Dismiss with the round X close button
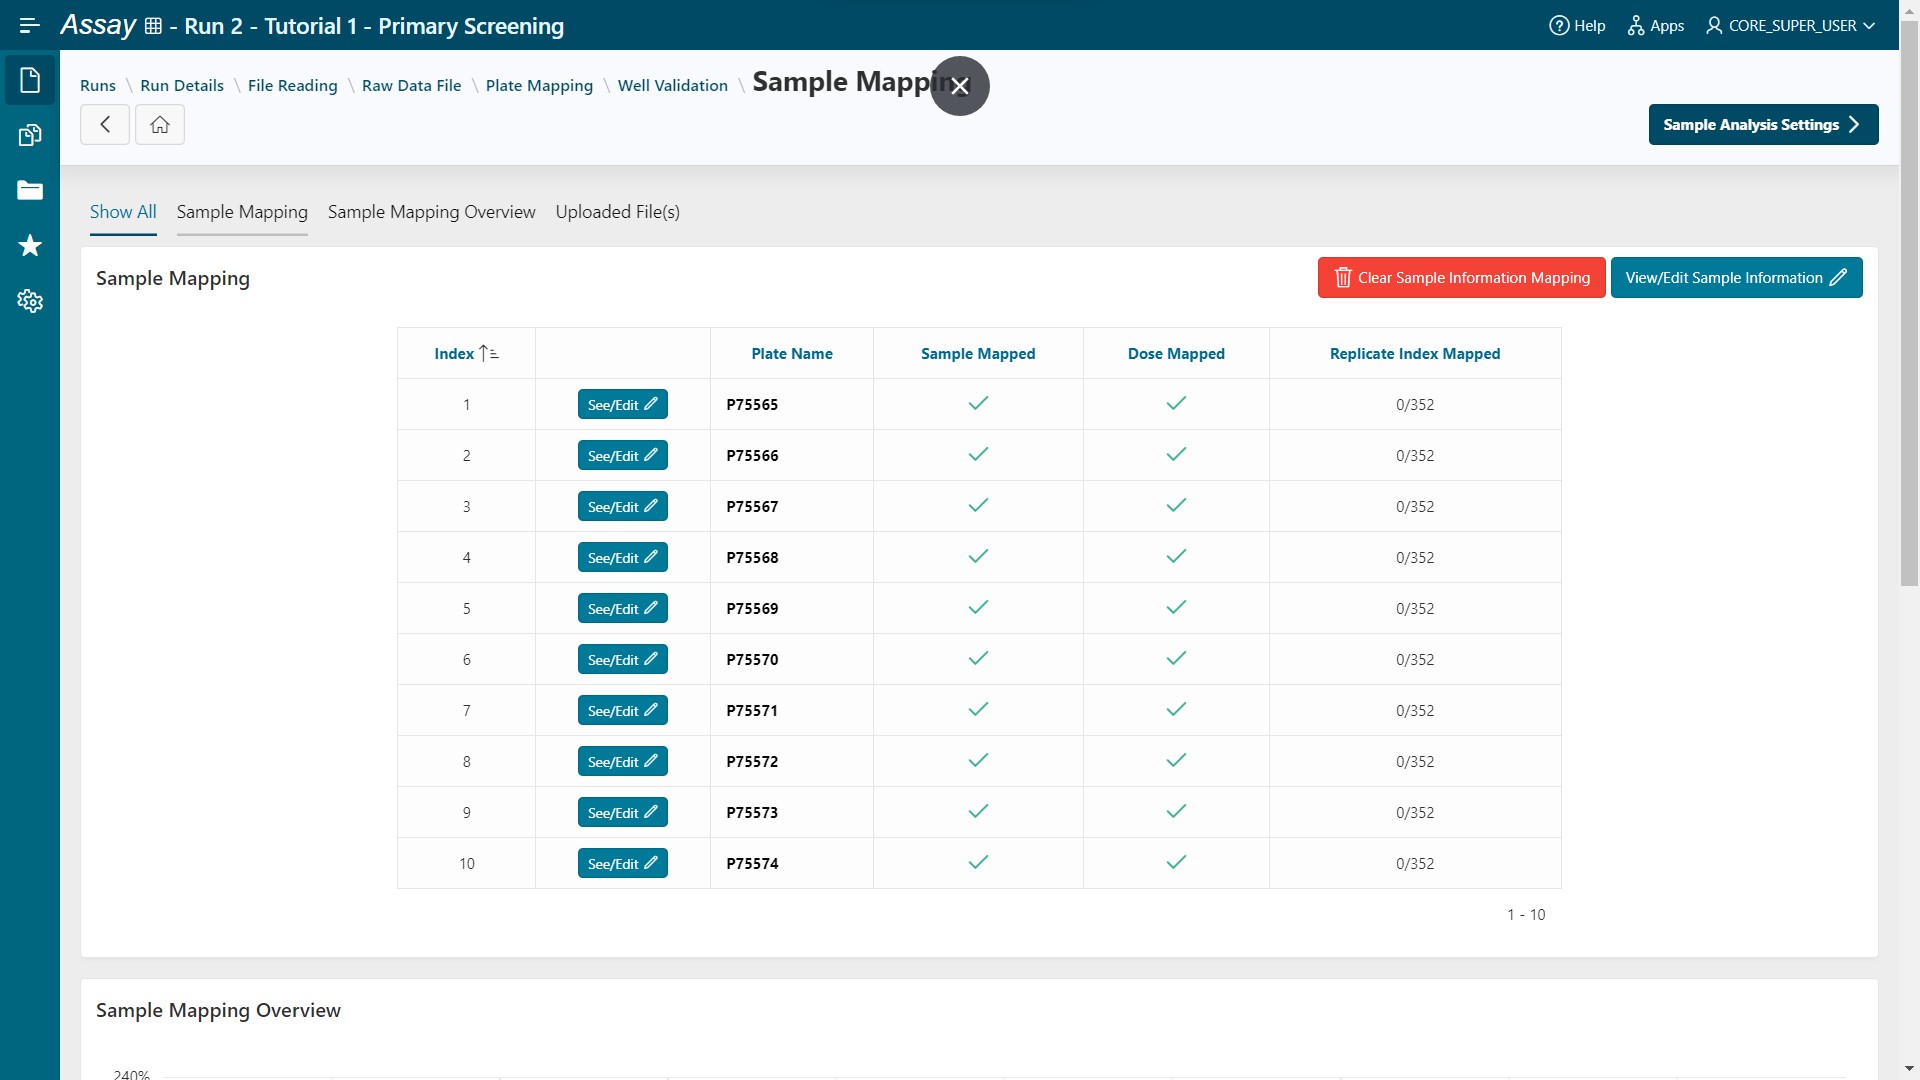 click(960, 86)
